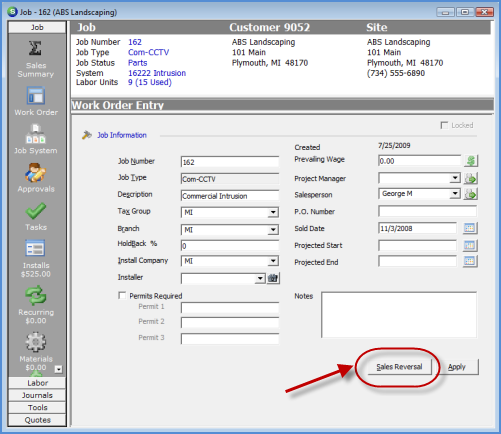This screenshot has height=434, width=501.
Task: Click into the Notes text area
Action: click(x=399, y=315)
